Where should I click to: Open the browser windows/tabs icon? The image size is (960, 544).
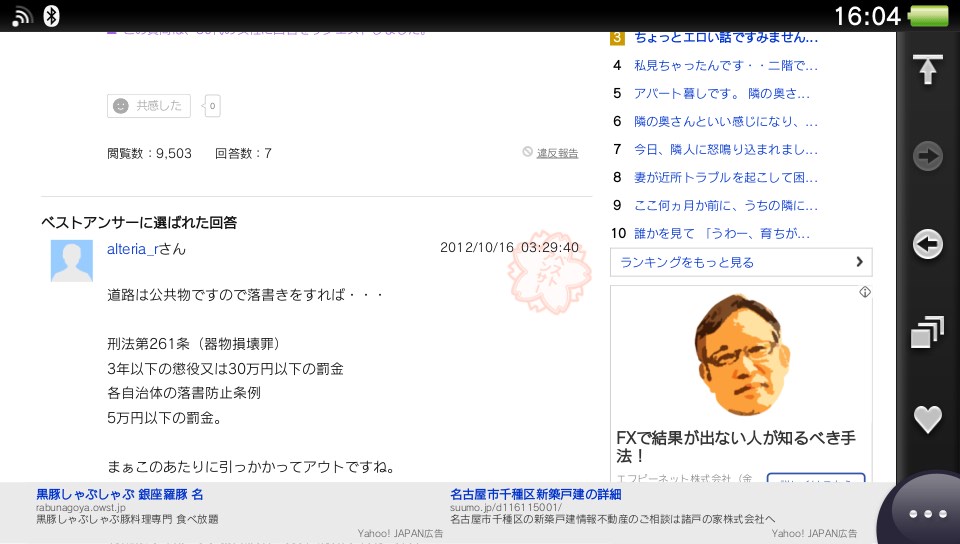tap(928, 332)
